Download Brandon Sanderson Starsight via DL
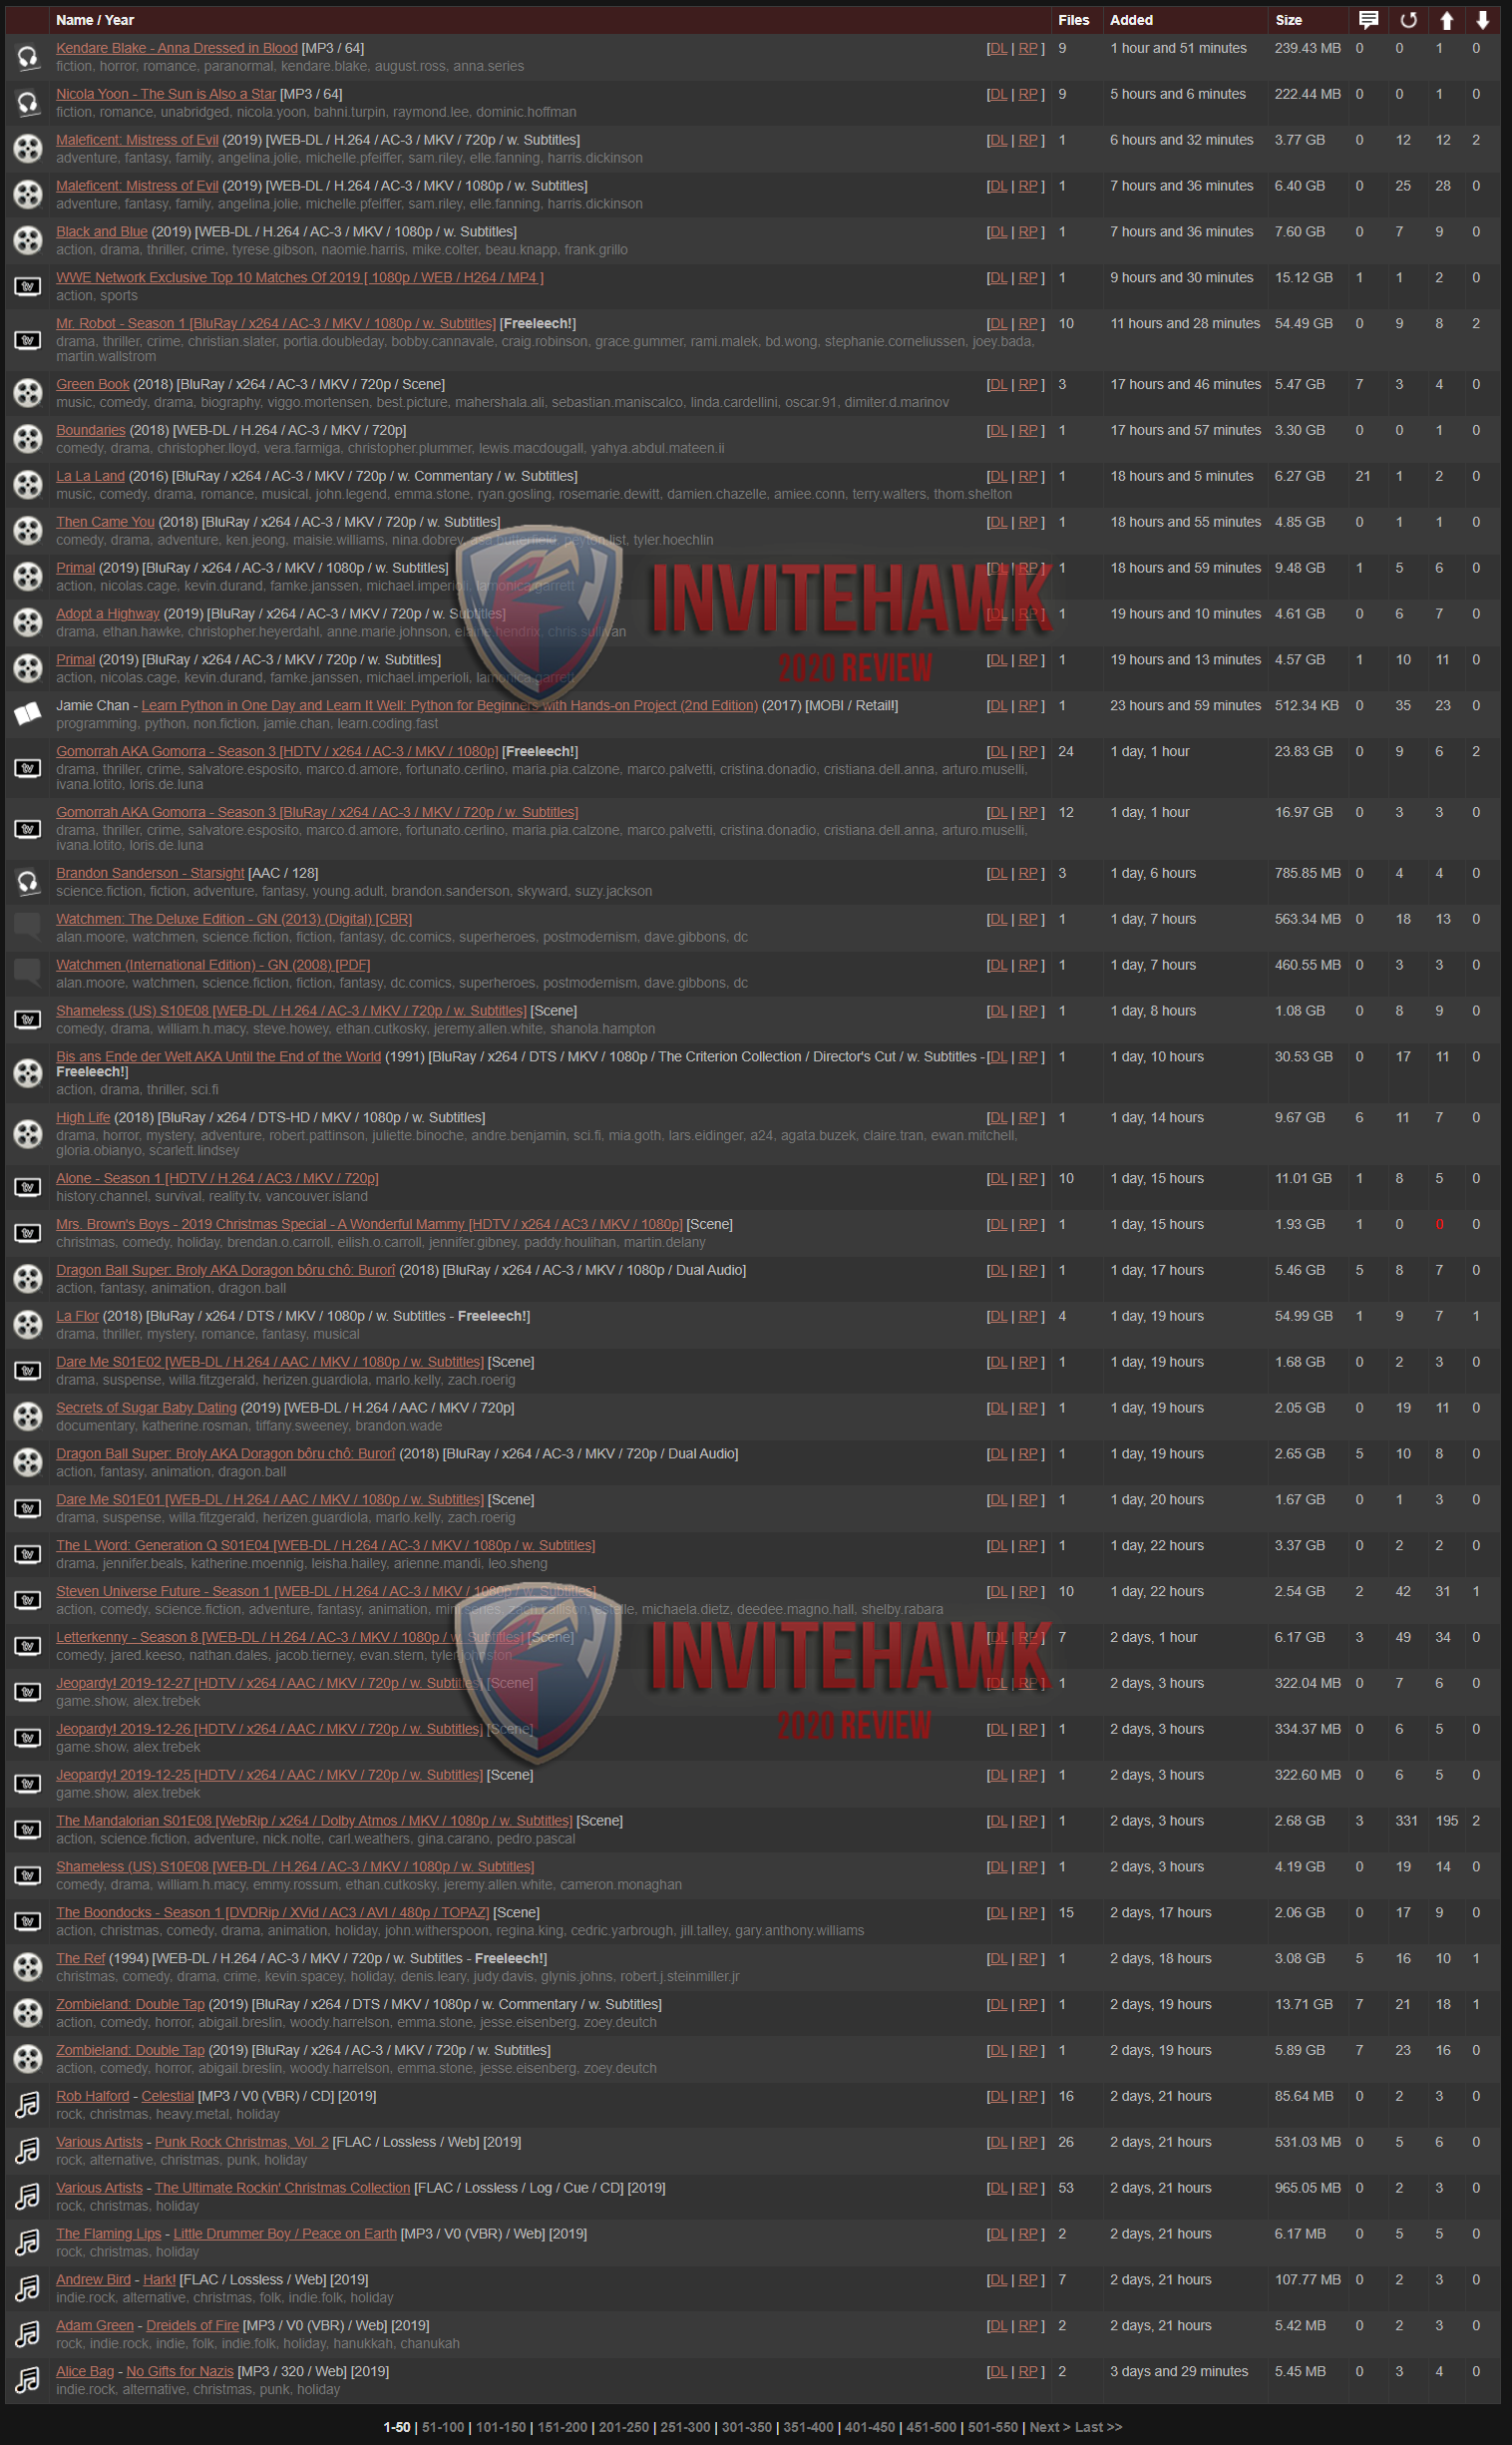Image resolution: width=1512 pixels, height=2445 pixels. 997,874
